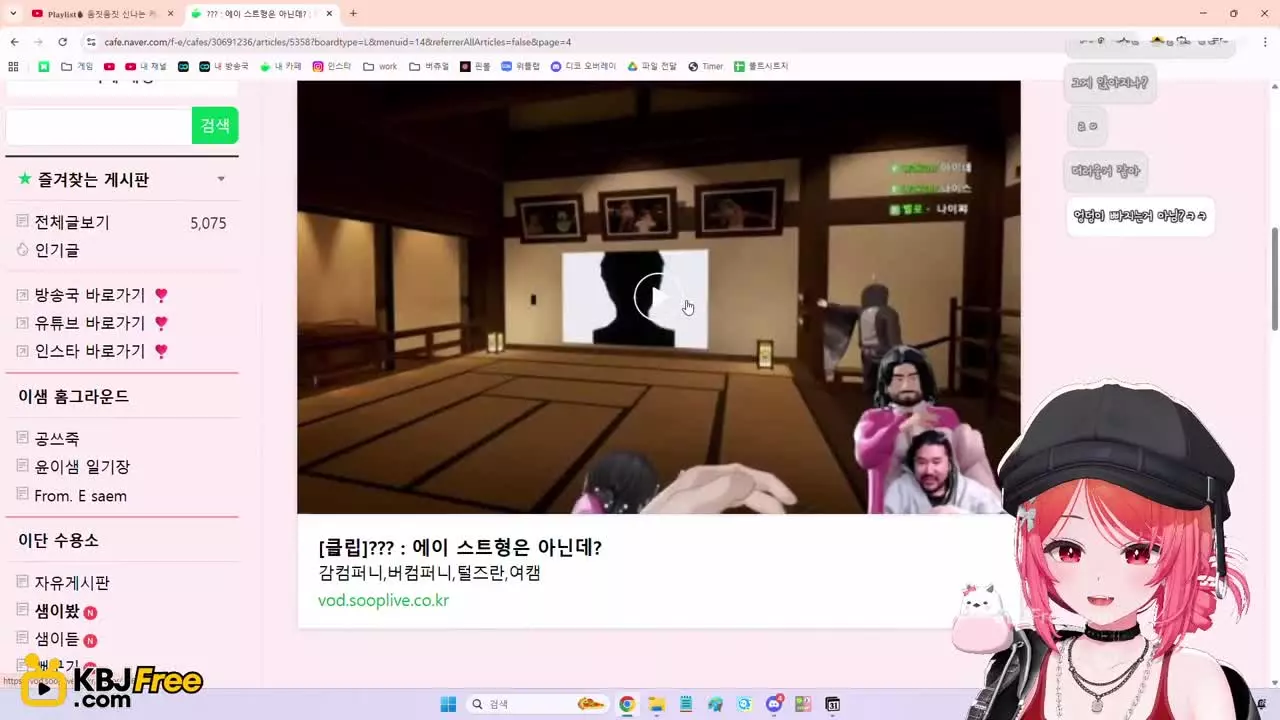Viewport: 1280px width, 720px height.
Task: Close the Playlist YouTube tab
Action: click(x=170, y=14)
